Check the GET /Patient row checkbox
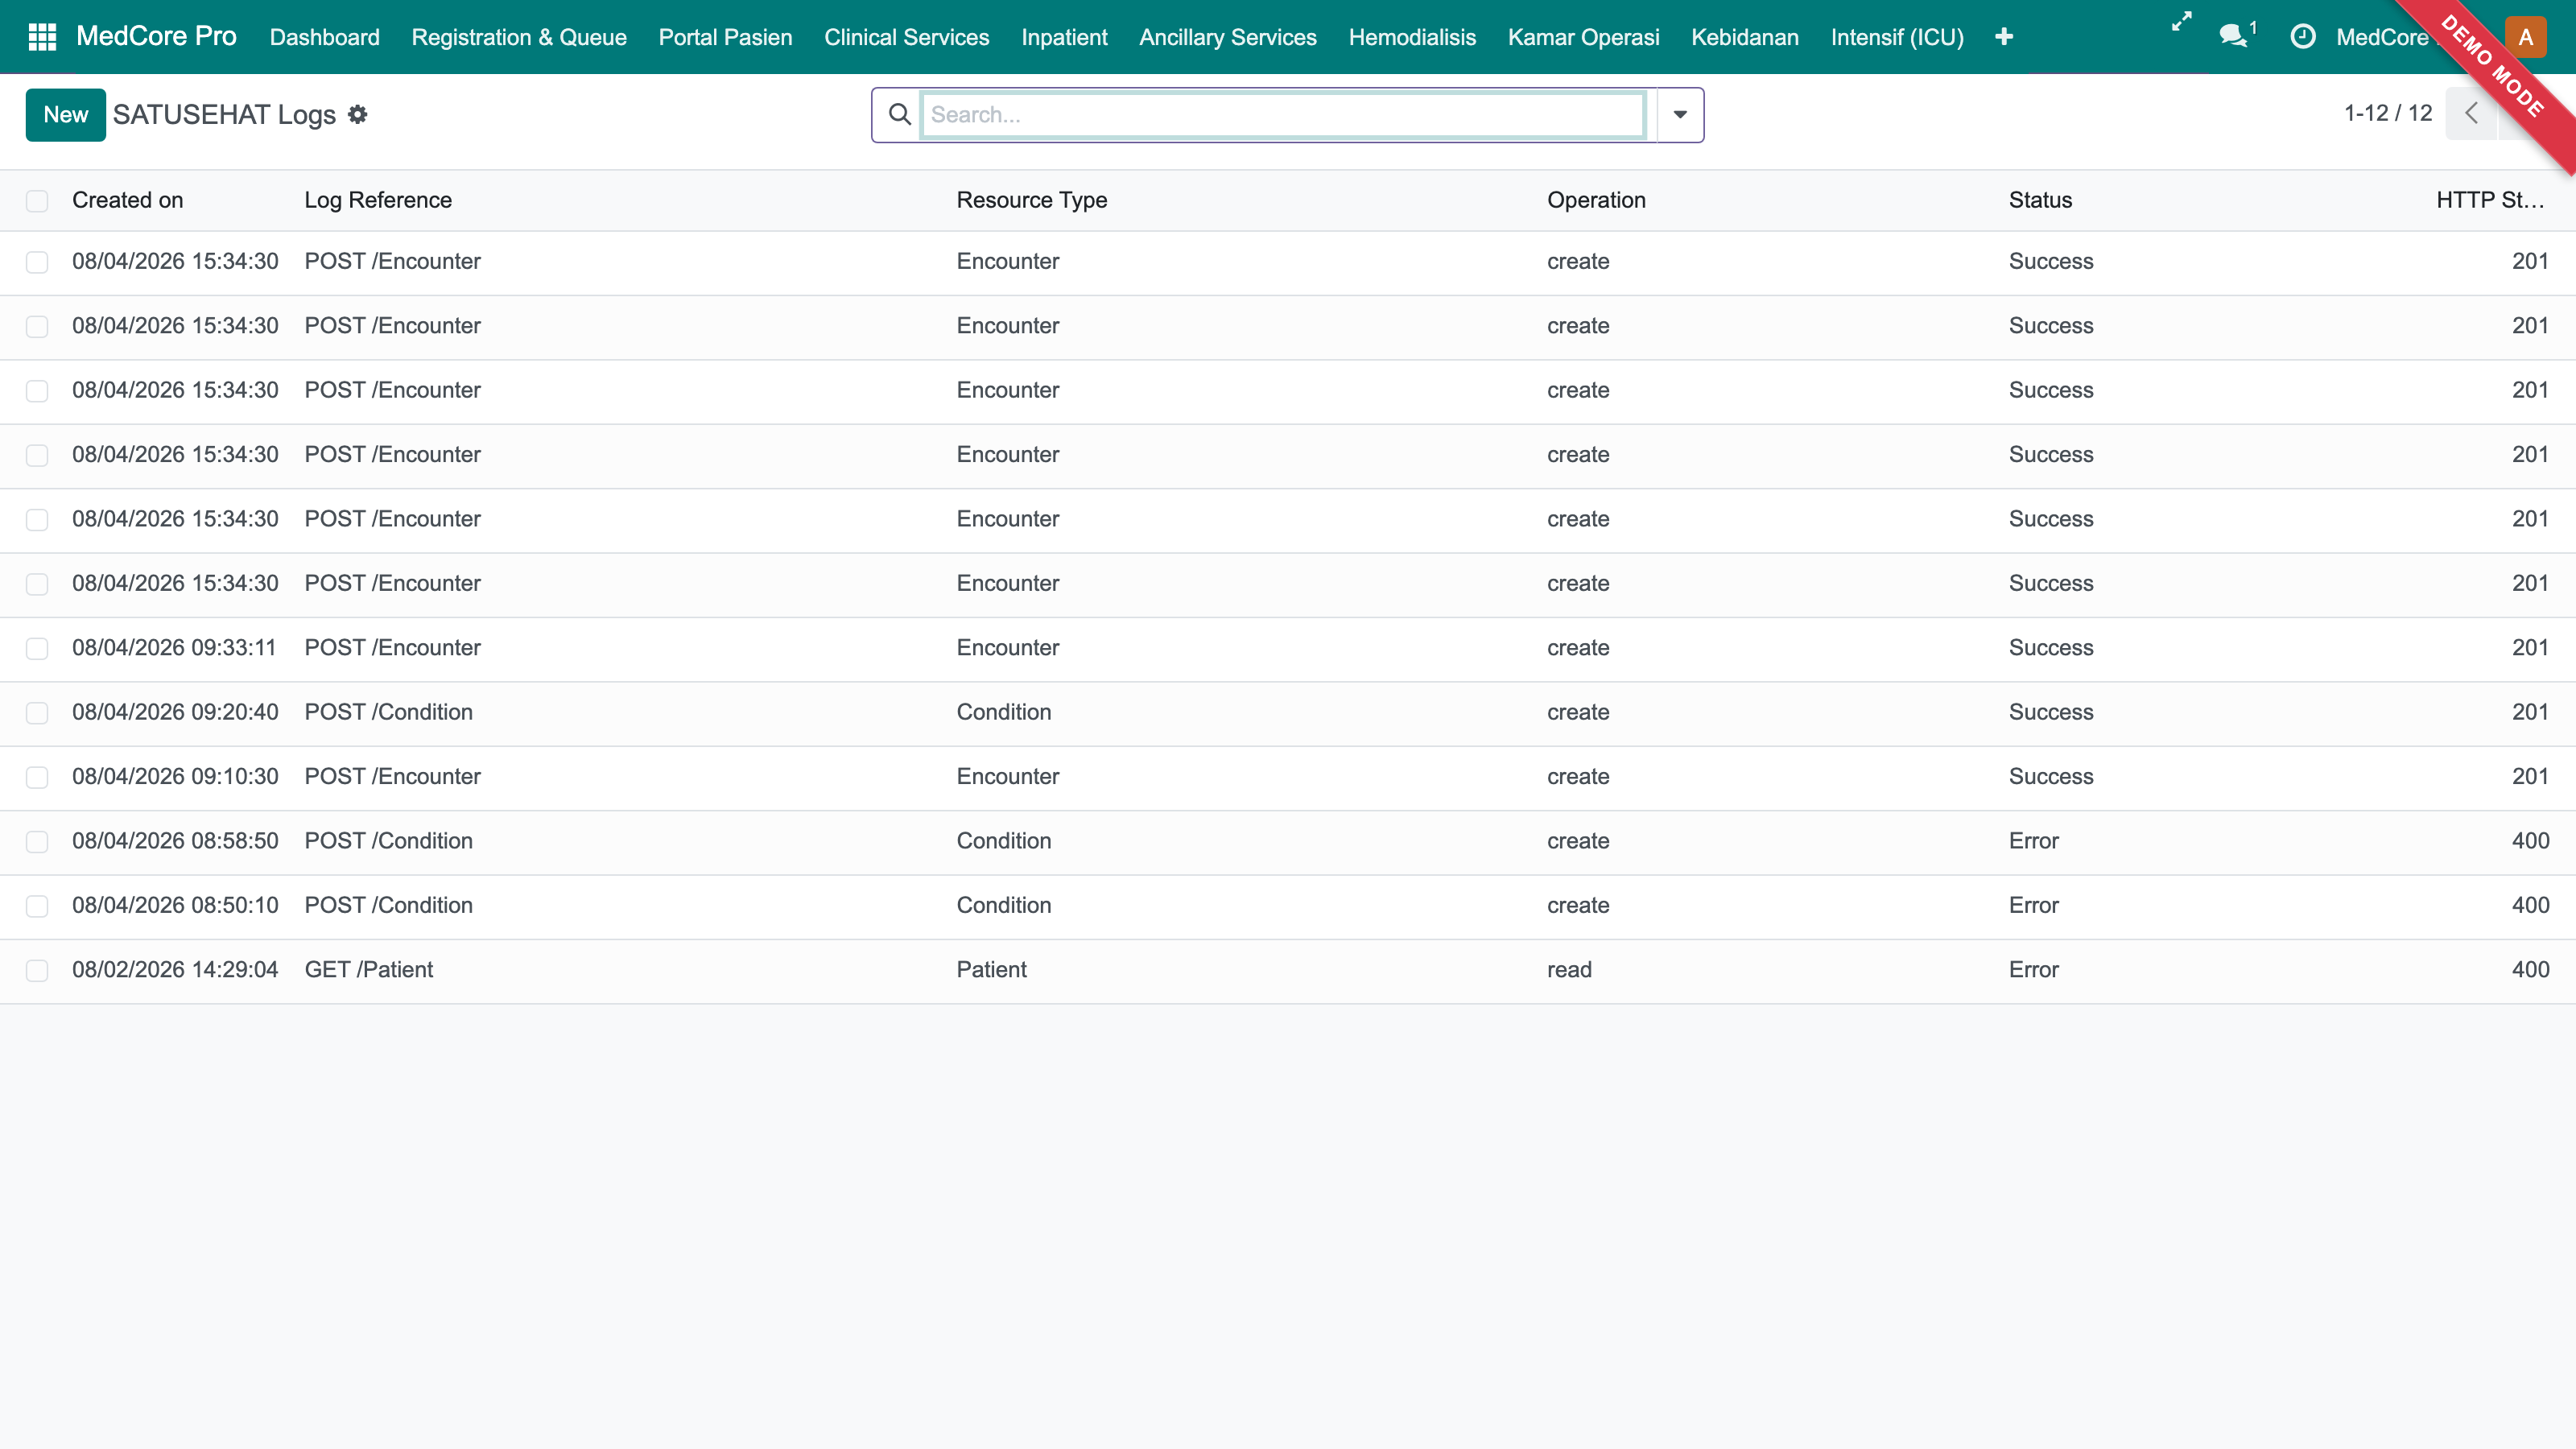The image size is (2576, 1449). tap(37, 971)
